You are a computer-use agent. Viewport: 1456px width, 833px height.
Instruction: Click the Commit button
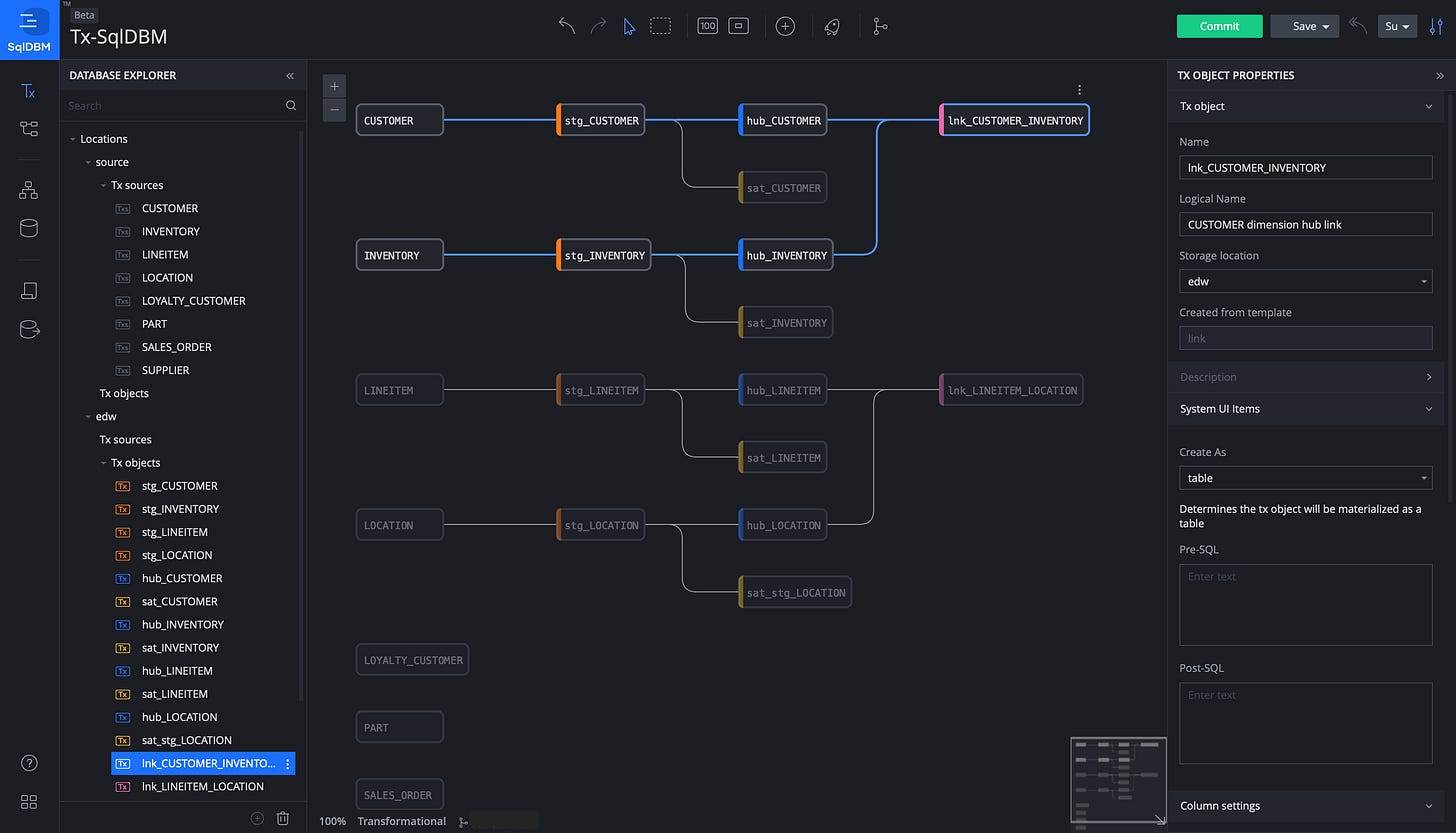(1220, 26)
